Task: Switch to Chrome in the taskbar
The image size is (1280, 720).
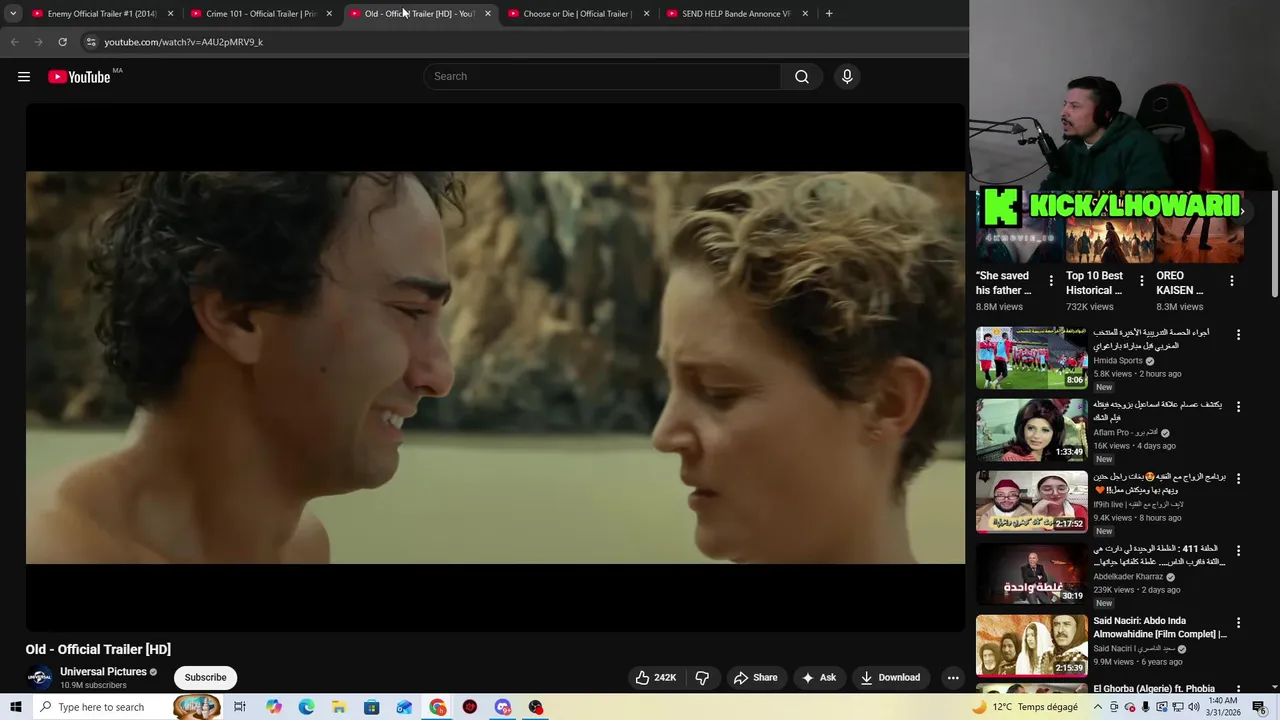Action: [x=438, y=707]
